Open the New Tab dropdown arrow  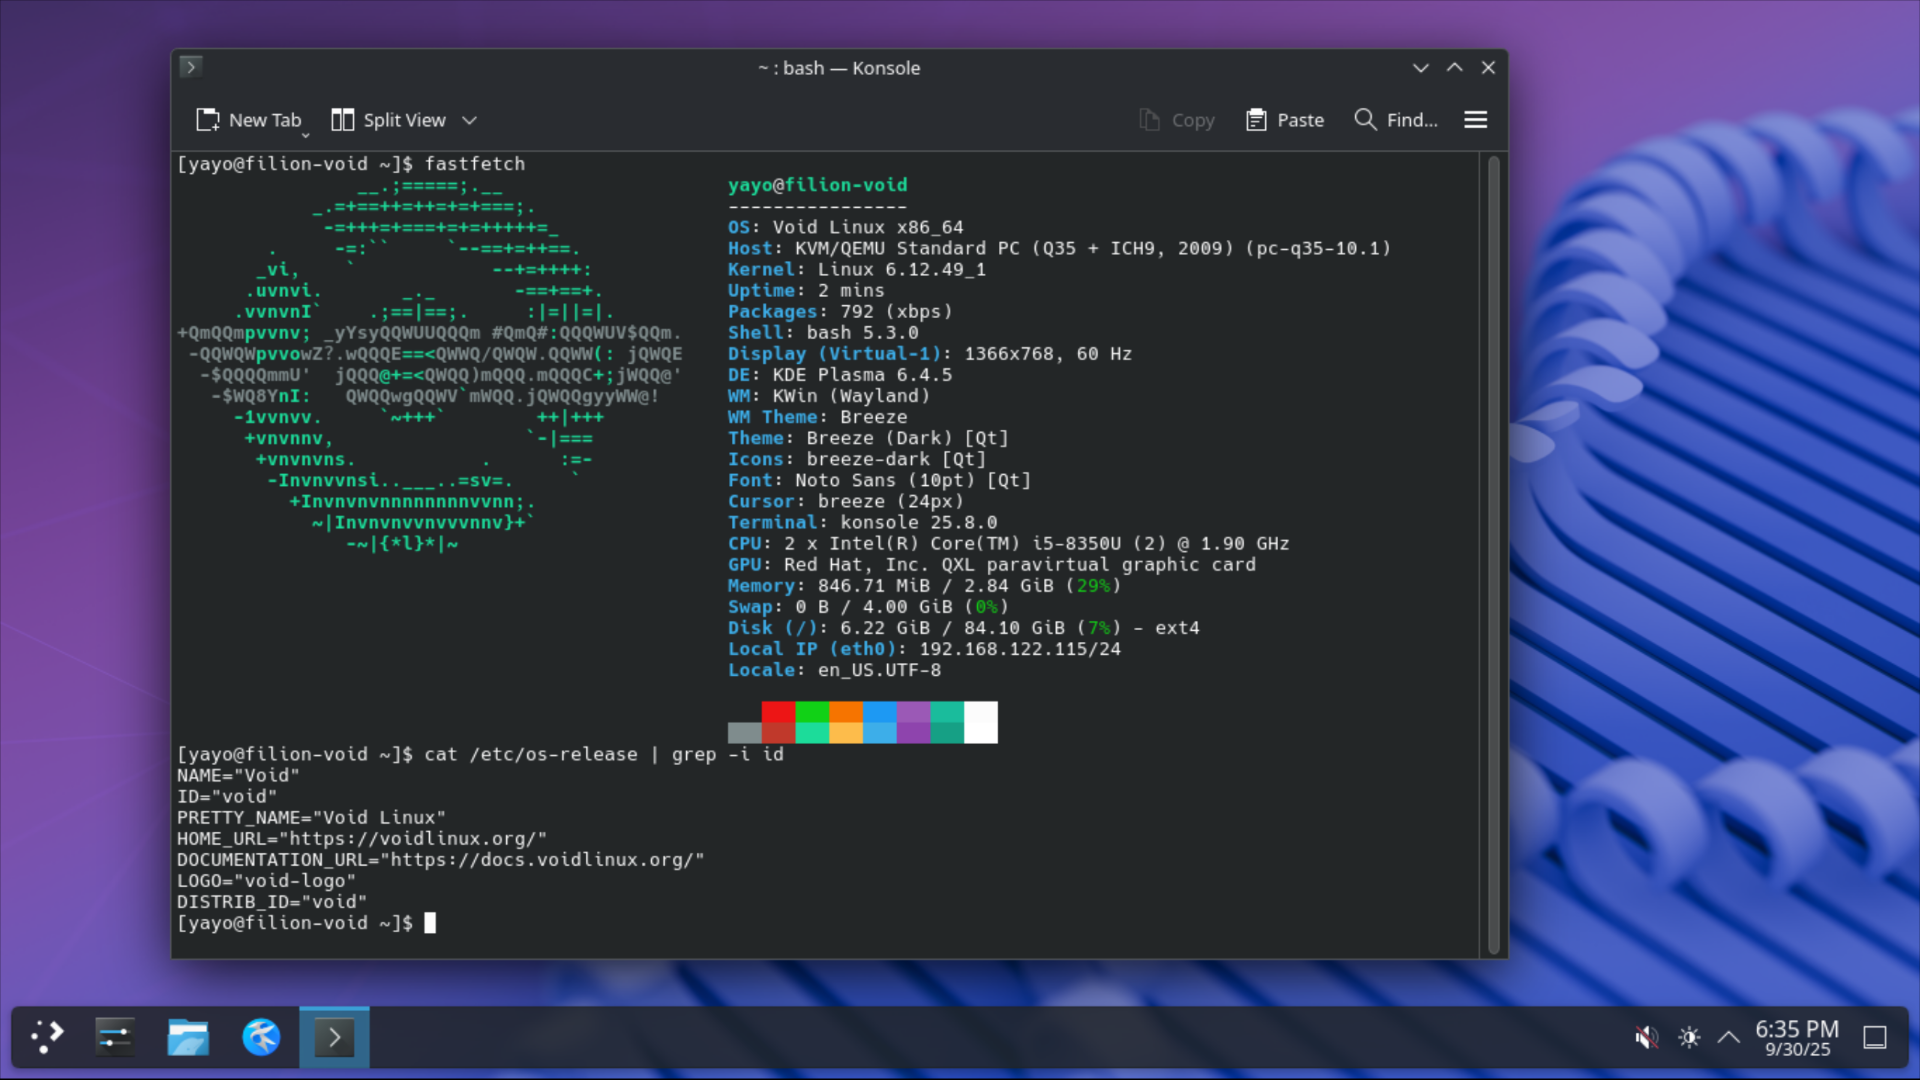click(x=306, y=134)
